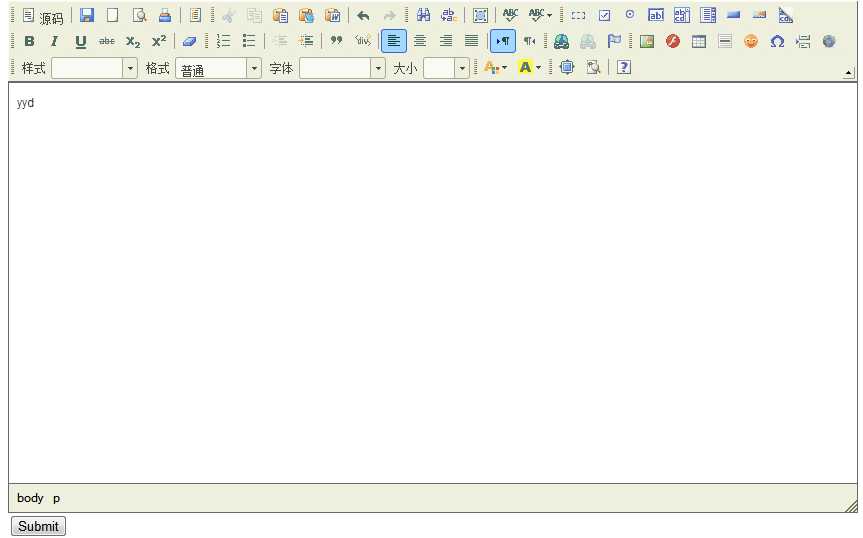The width and height of the screenshot is (863, 538).
Task: Increase paragraph indent
Action: point(306,41)
